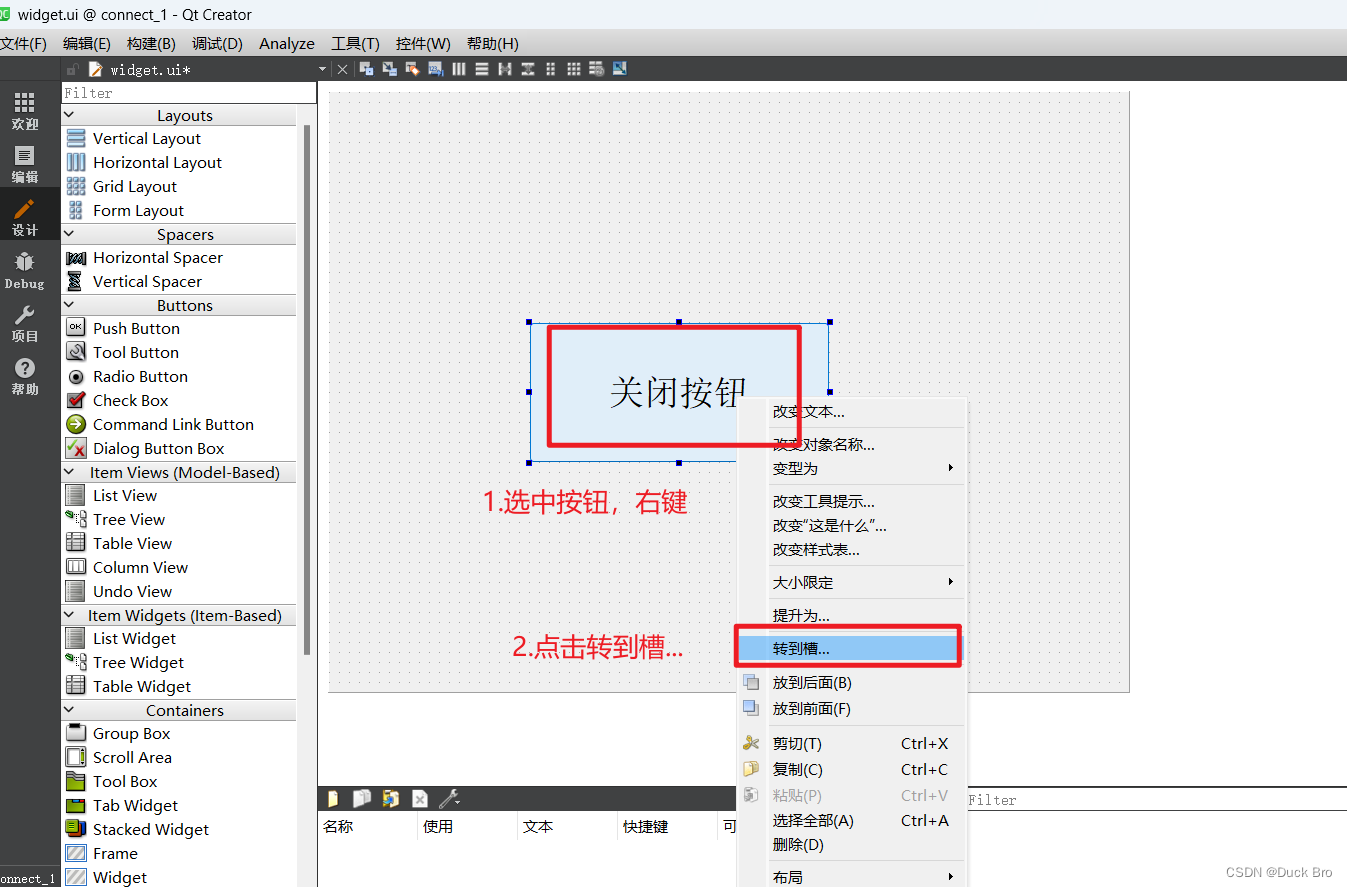Apply Lay Out Vertically in Splitter

528,69
